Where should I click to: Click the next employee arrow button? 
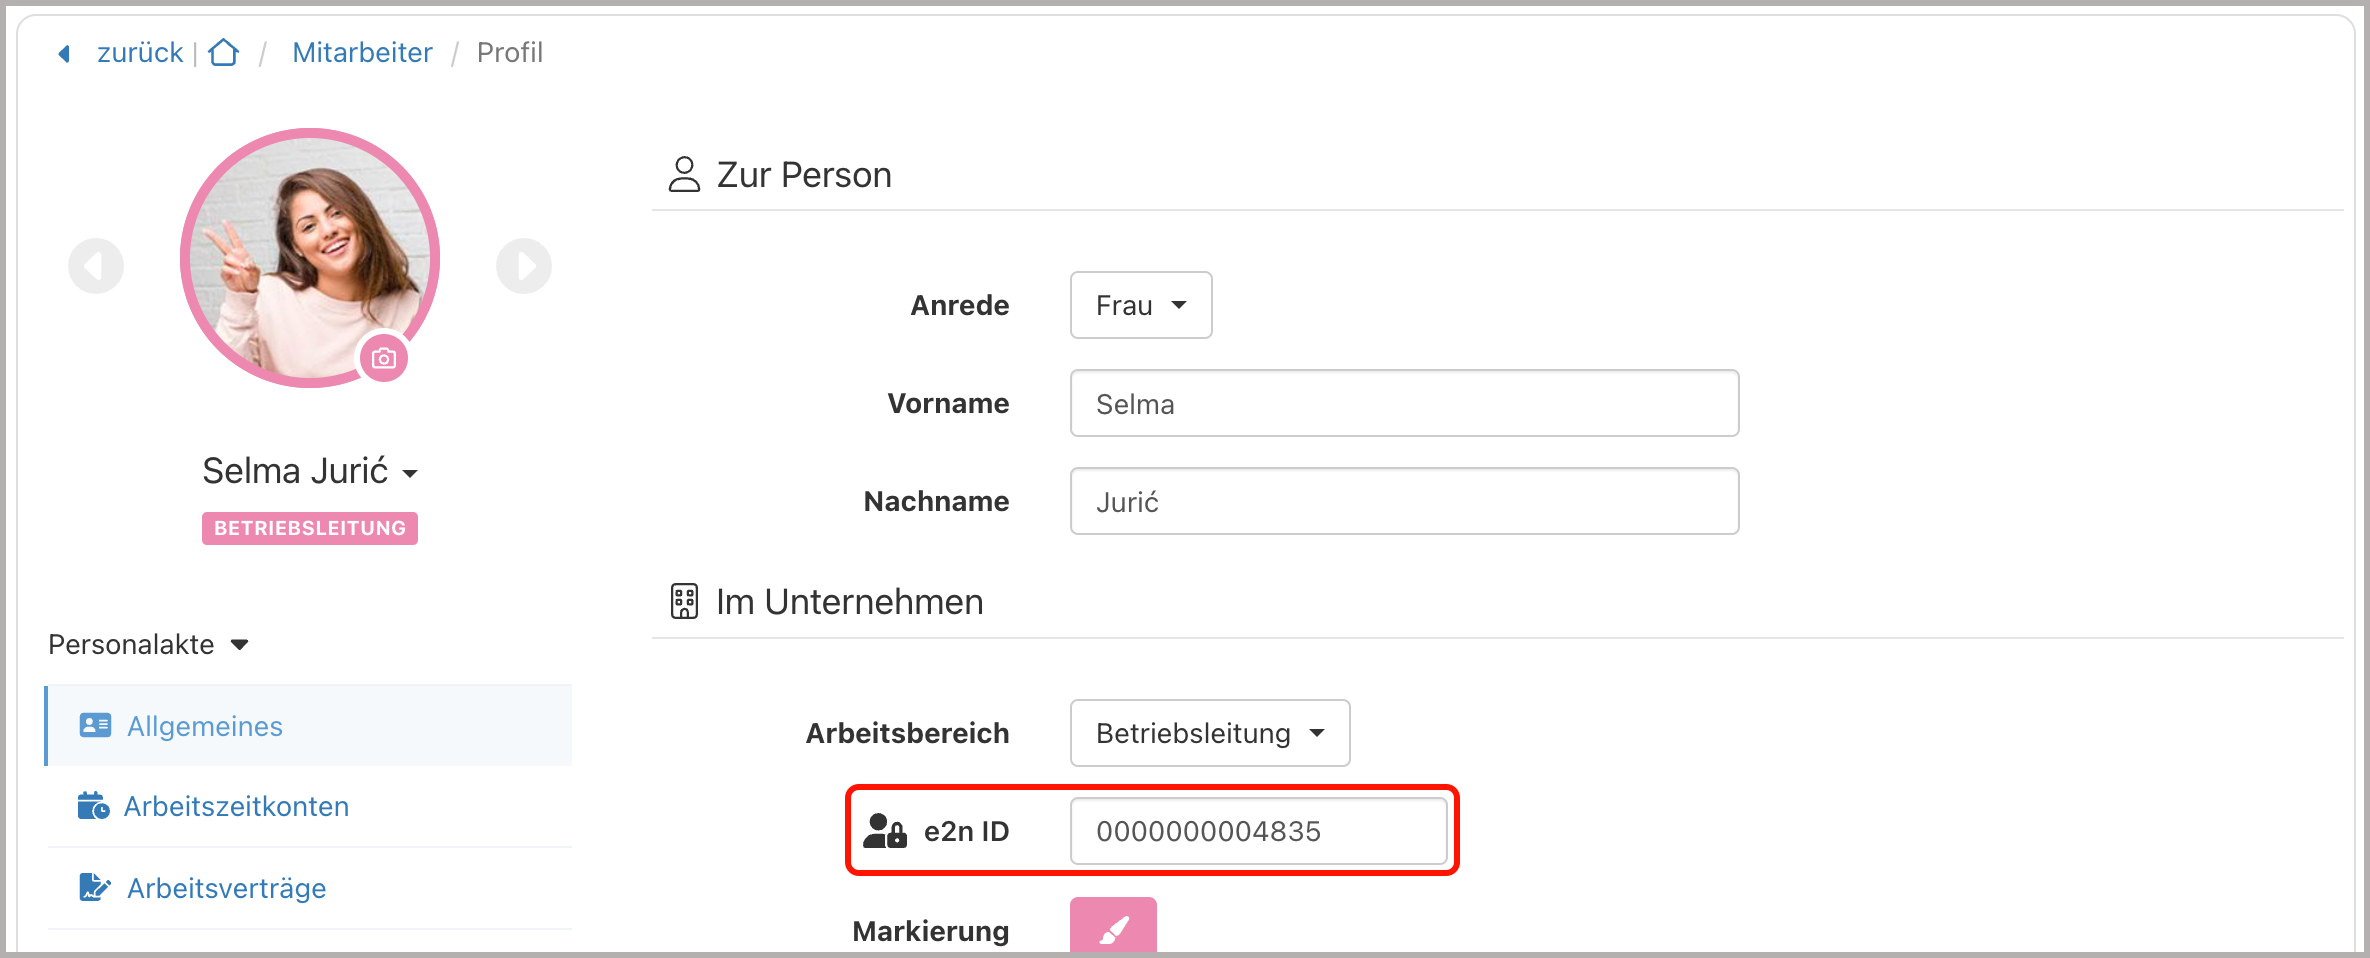coord(524,266)
